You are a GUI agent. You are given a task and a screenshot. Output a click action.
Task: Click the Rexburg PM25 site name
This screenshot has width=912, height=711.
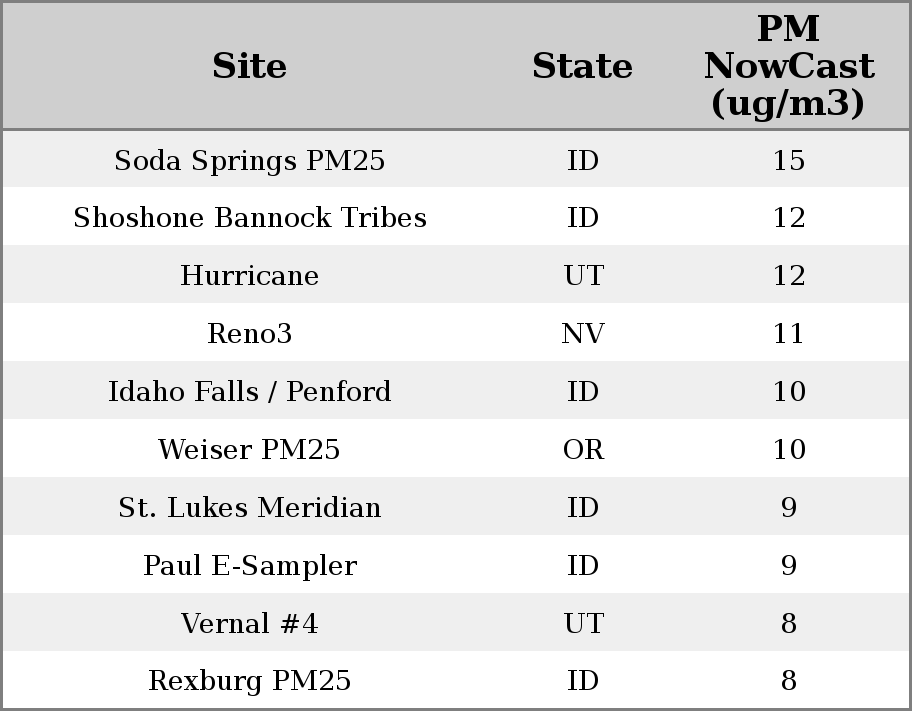click(249, 681)
